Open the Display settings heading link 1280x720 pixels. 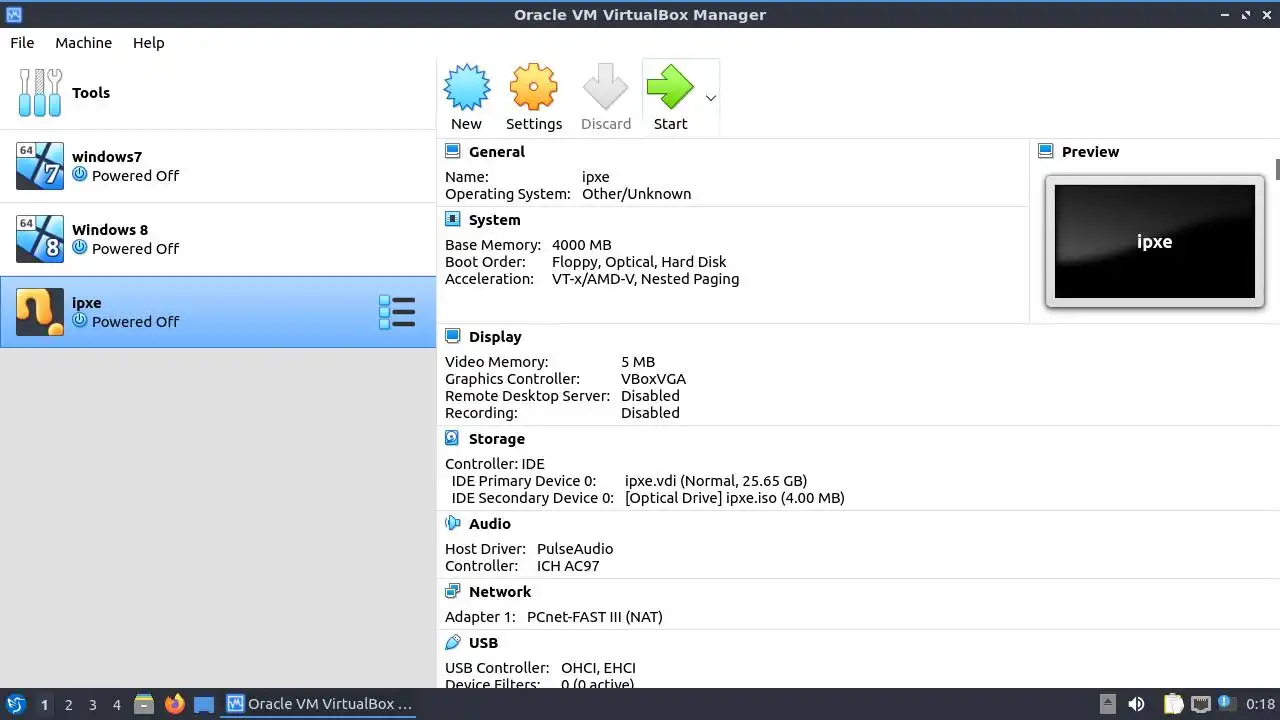(495, 337)
